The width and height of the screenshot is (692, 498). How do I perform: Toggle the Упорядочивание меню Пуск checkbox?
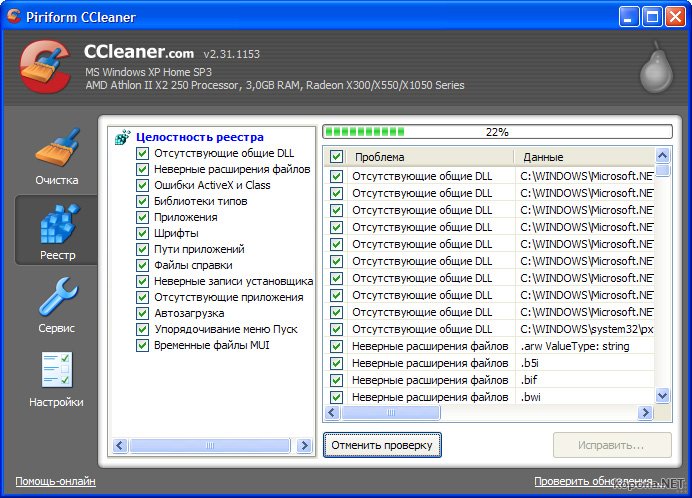click(142, 329)
